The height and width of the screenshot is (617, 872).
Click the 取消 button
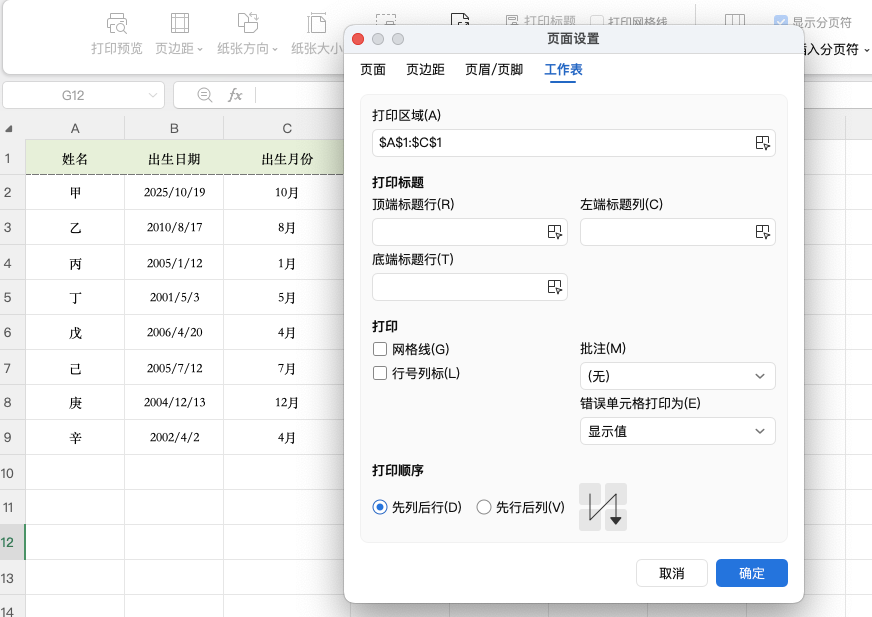pos(672,573)
